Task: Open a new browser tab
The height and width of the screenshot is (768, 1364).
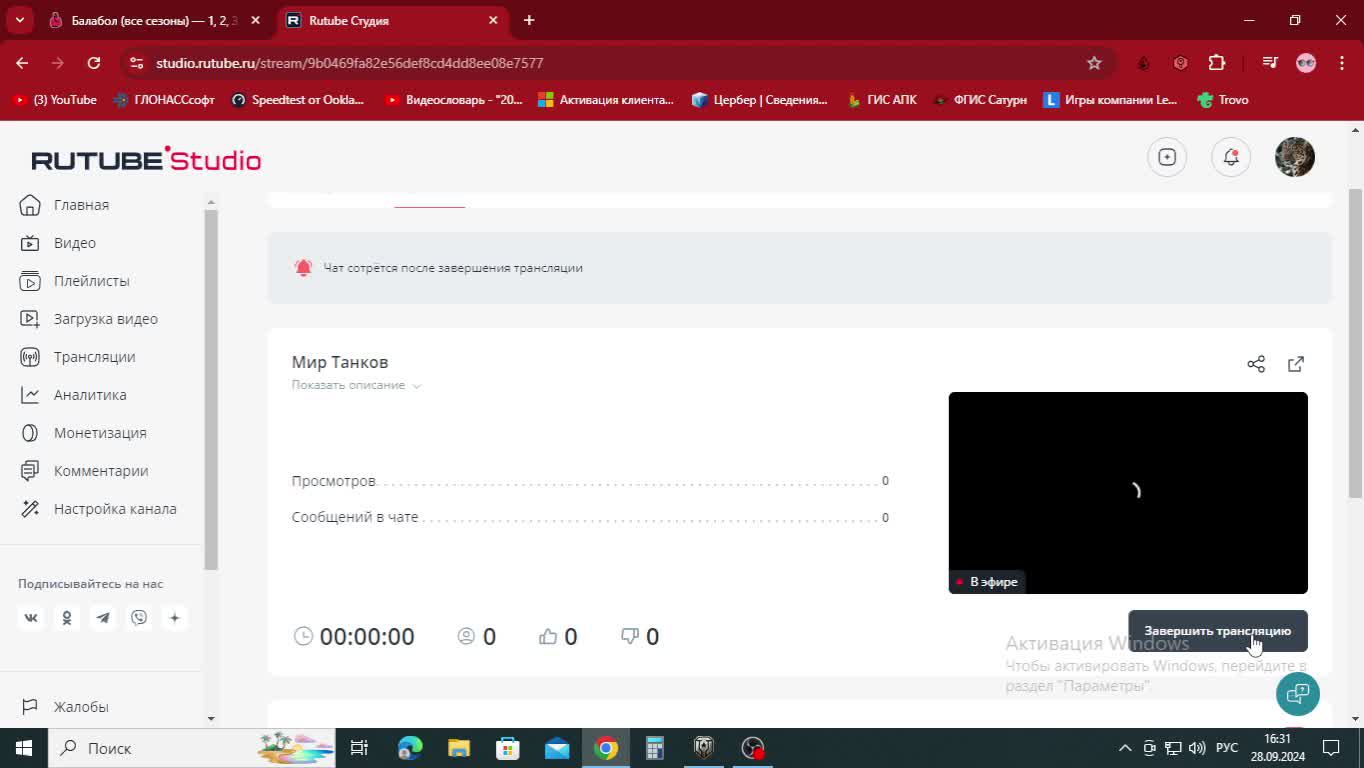Action: pyautogui.click(x=529, y=20)
